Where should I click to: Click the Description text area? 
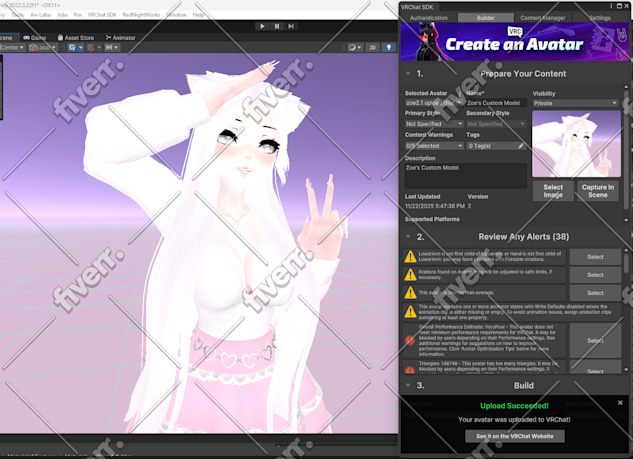point(466,176)
